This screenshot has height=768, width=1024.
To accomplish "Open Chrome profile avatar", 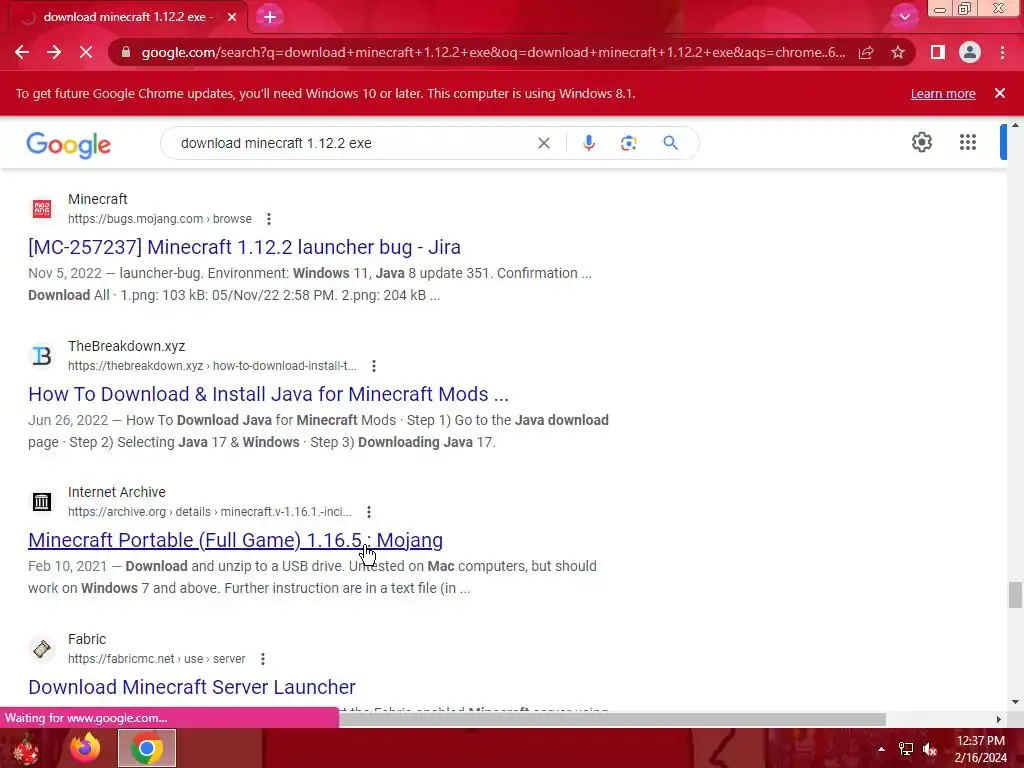I will pos(970,52).
